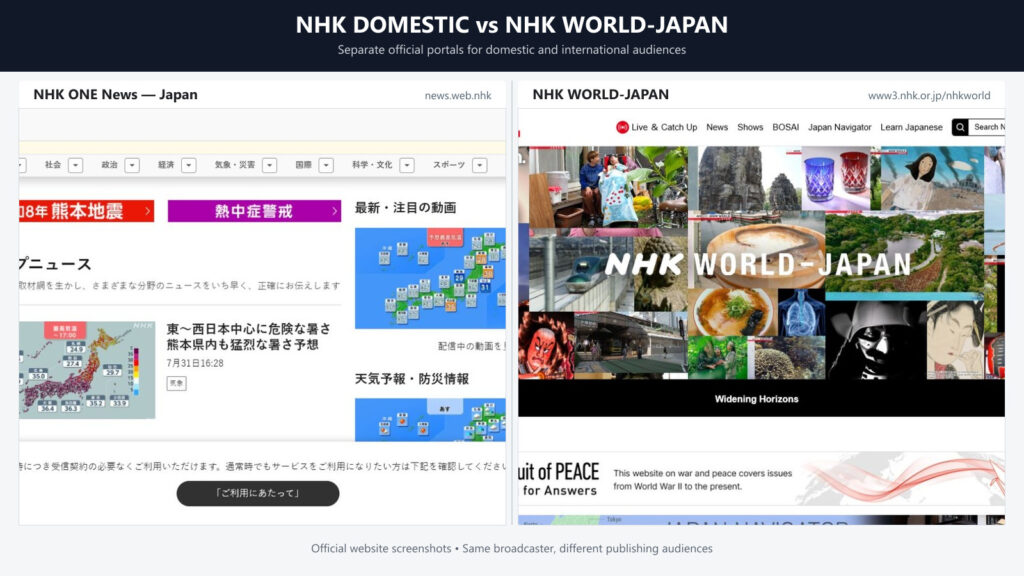
Task: Open the red 熊本地震 banner
Action: (x=86, y=211)
